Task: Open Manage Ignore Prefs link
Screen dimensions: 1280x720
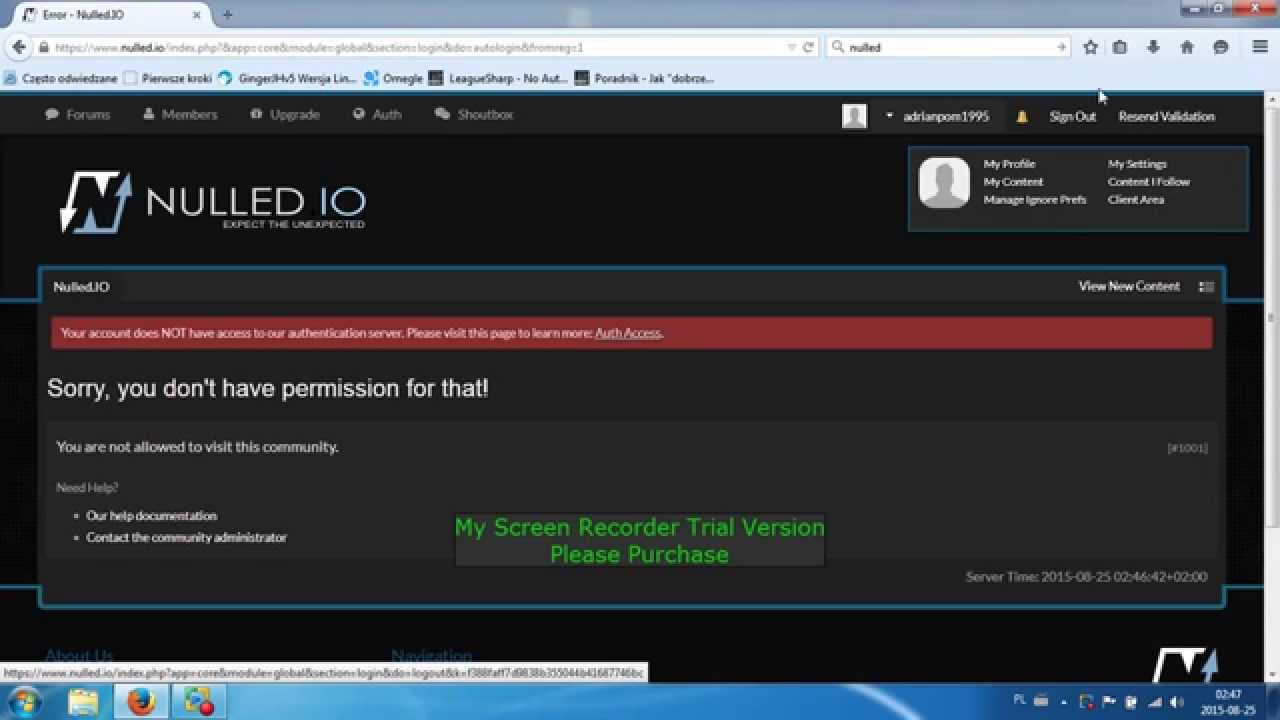Action: coord(1034,200)
